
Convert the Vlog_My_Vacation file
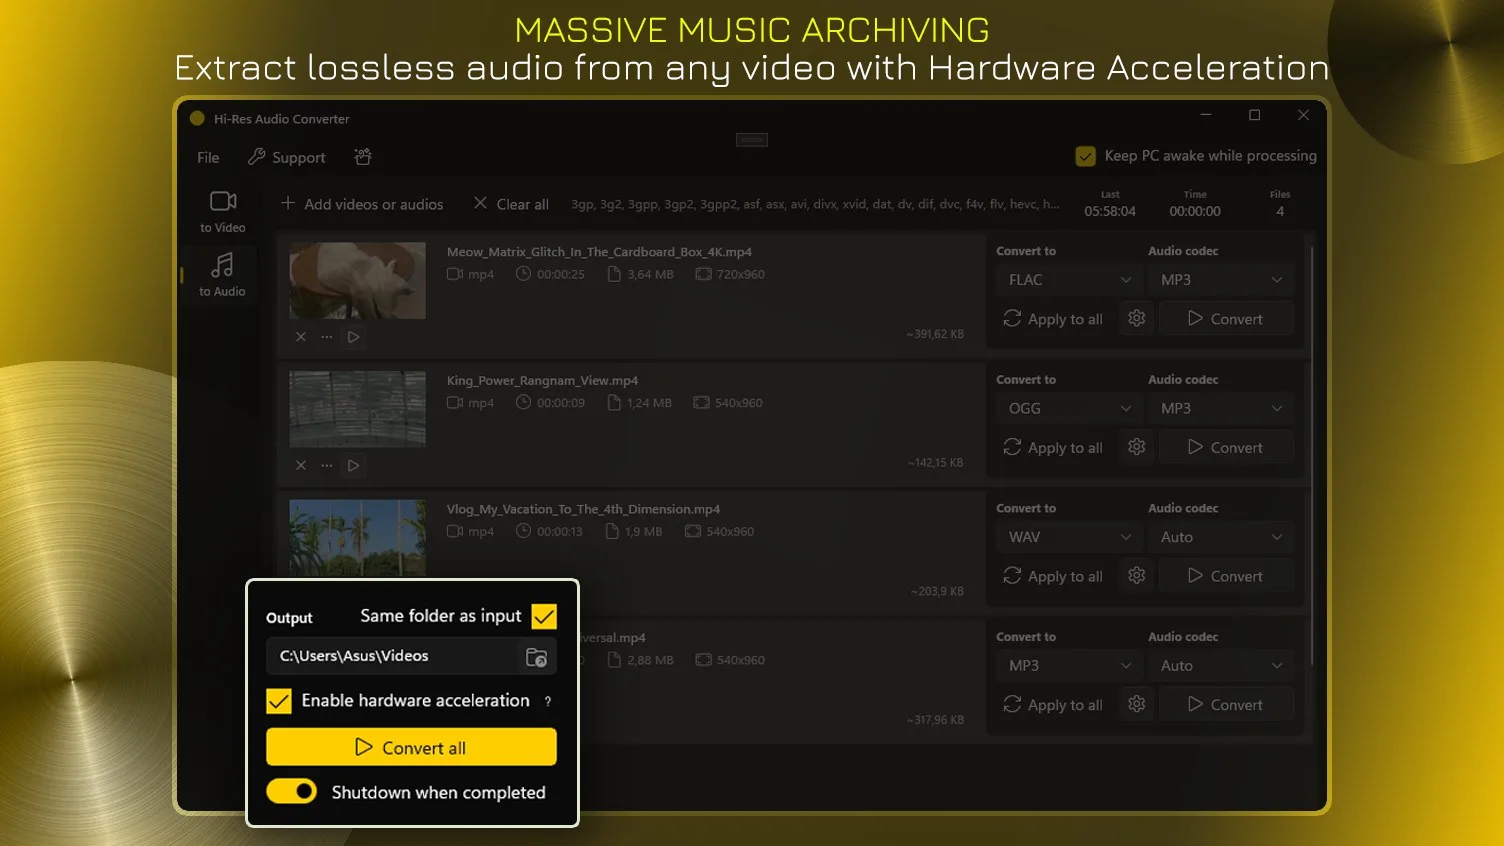click(x=1226, y=576)
